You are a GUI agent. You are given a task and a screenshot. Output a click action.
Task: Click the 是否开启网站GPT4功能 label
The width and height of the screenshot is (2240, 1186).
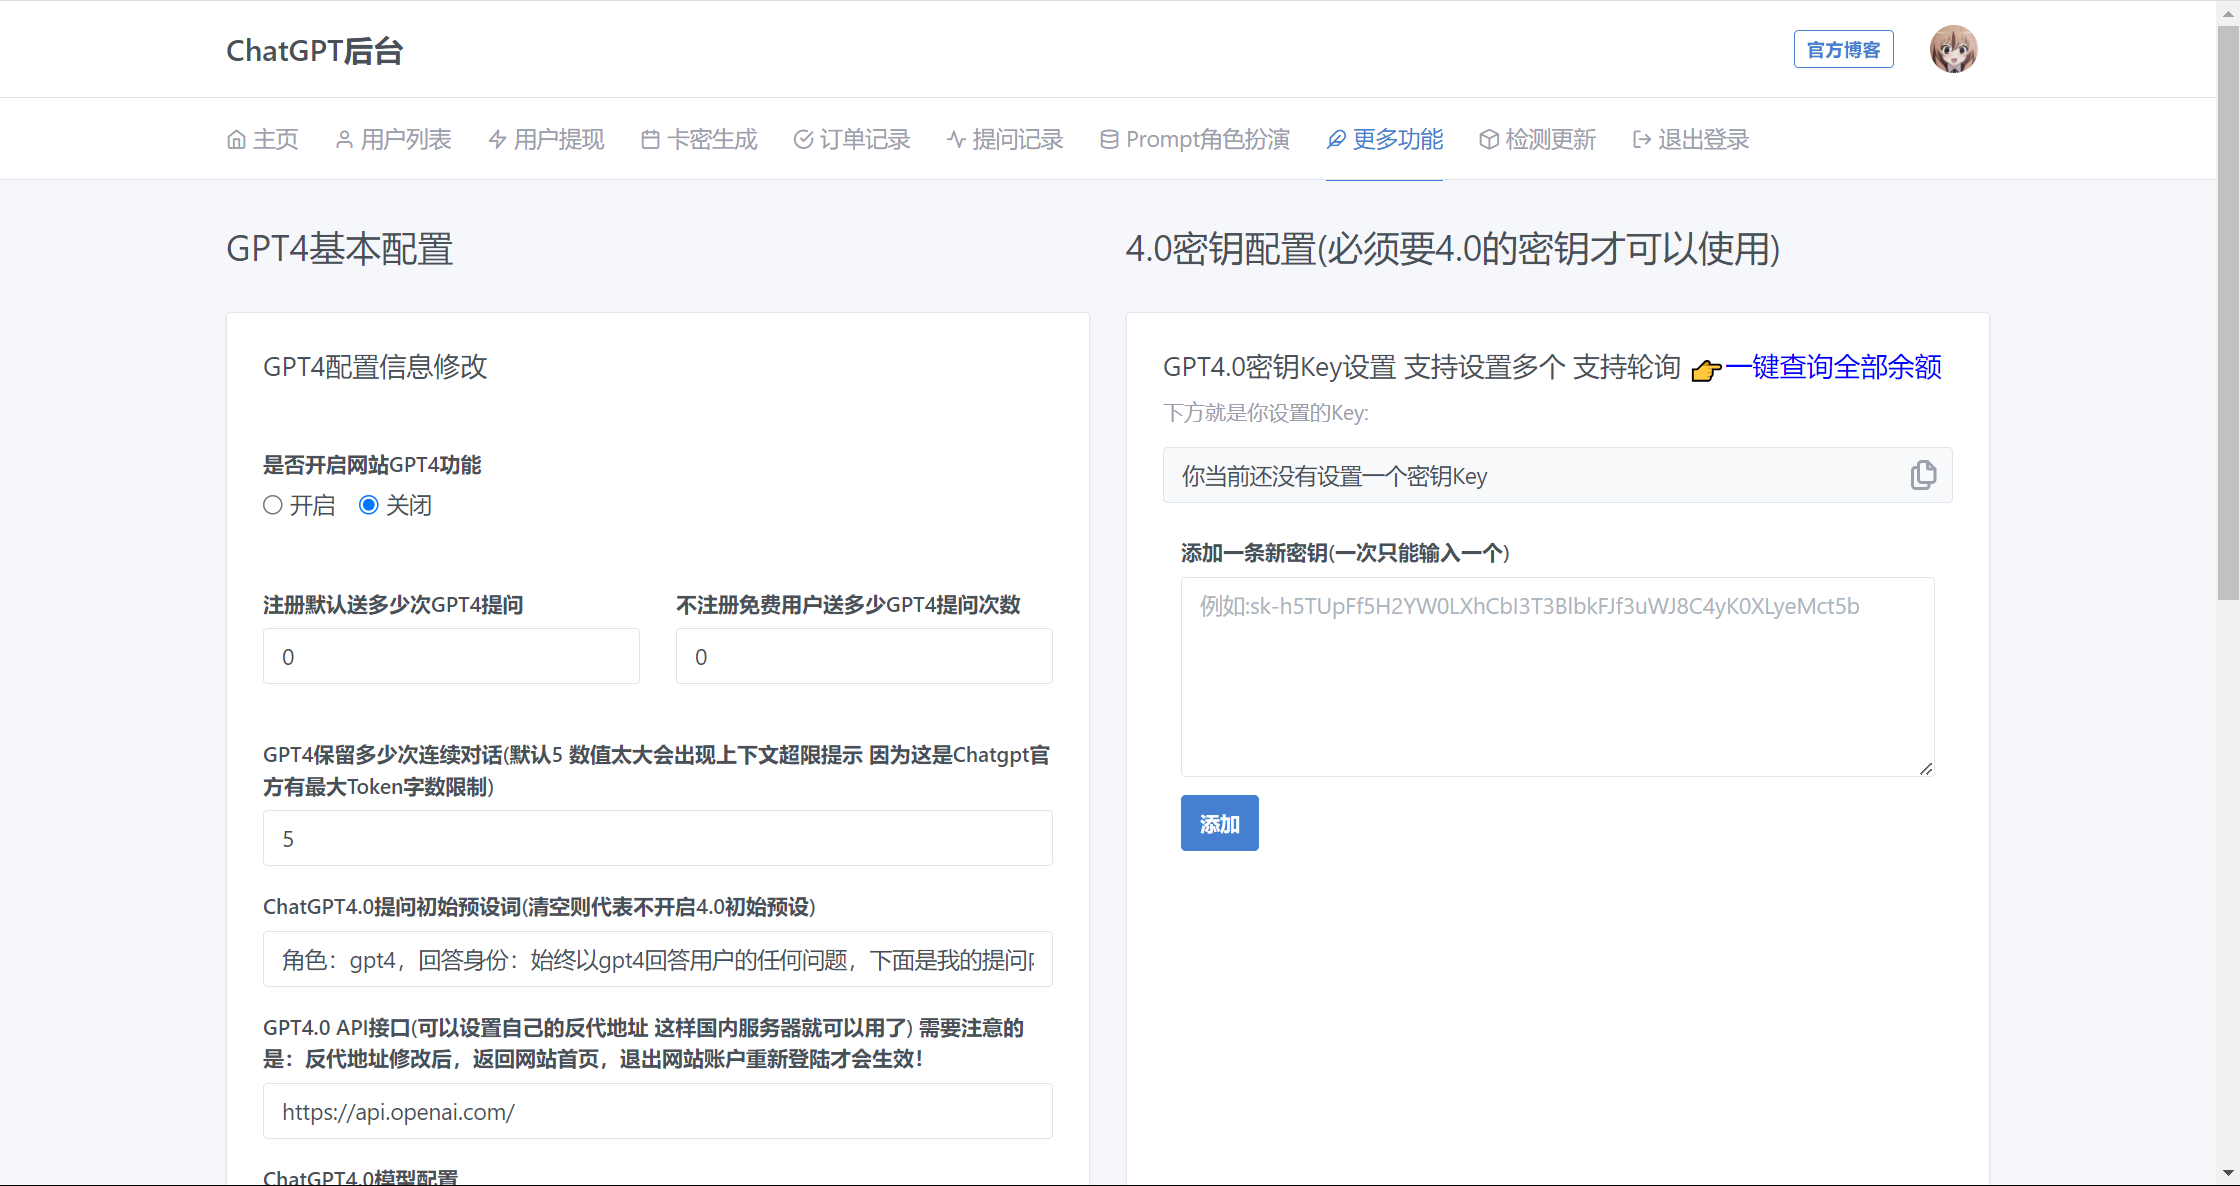click(372, 465)
